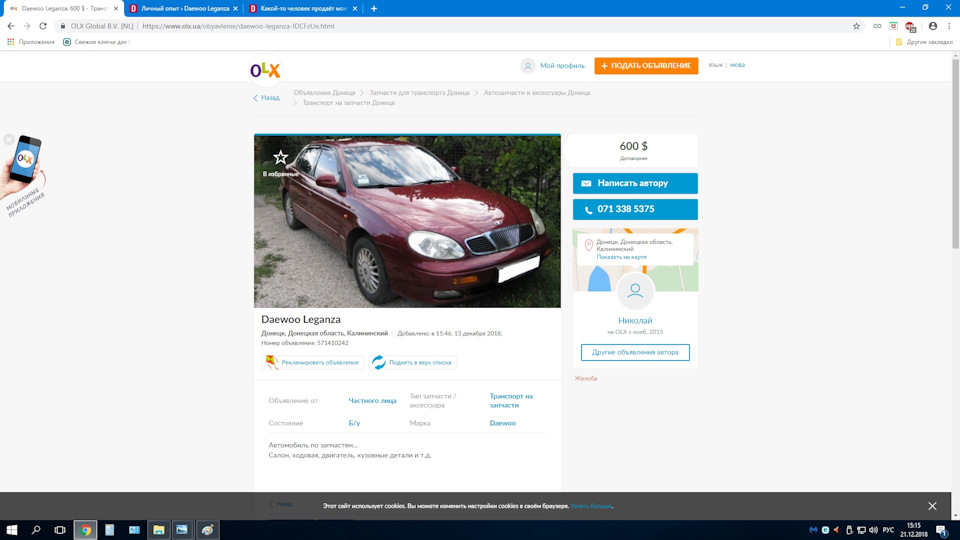Click Поднять в верх списка button
The image size is (960, 540).
click(x=412, y=362)
